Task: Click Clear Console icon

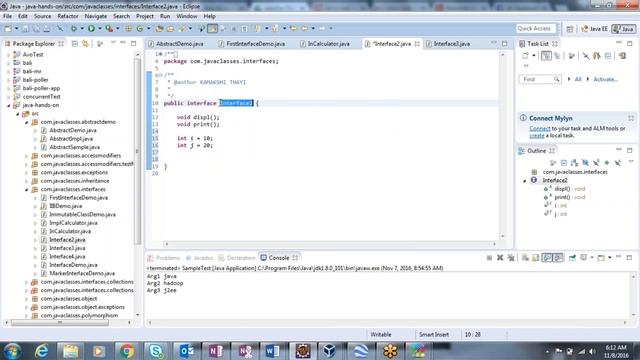Action: (525, 258)
